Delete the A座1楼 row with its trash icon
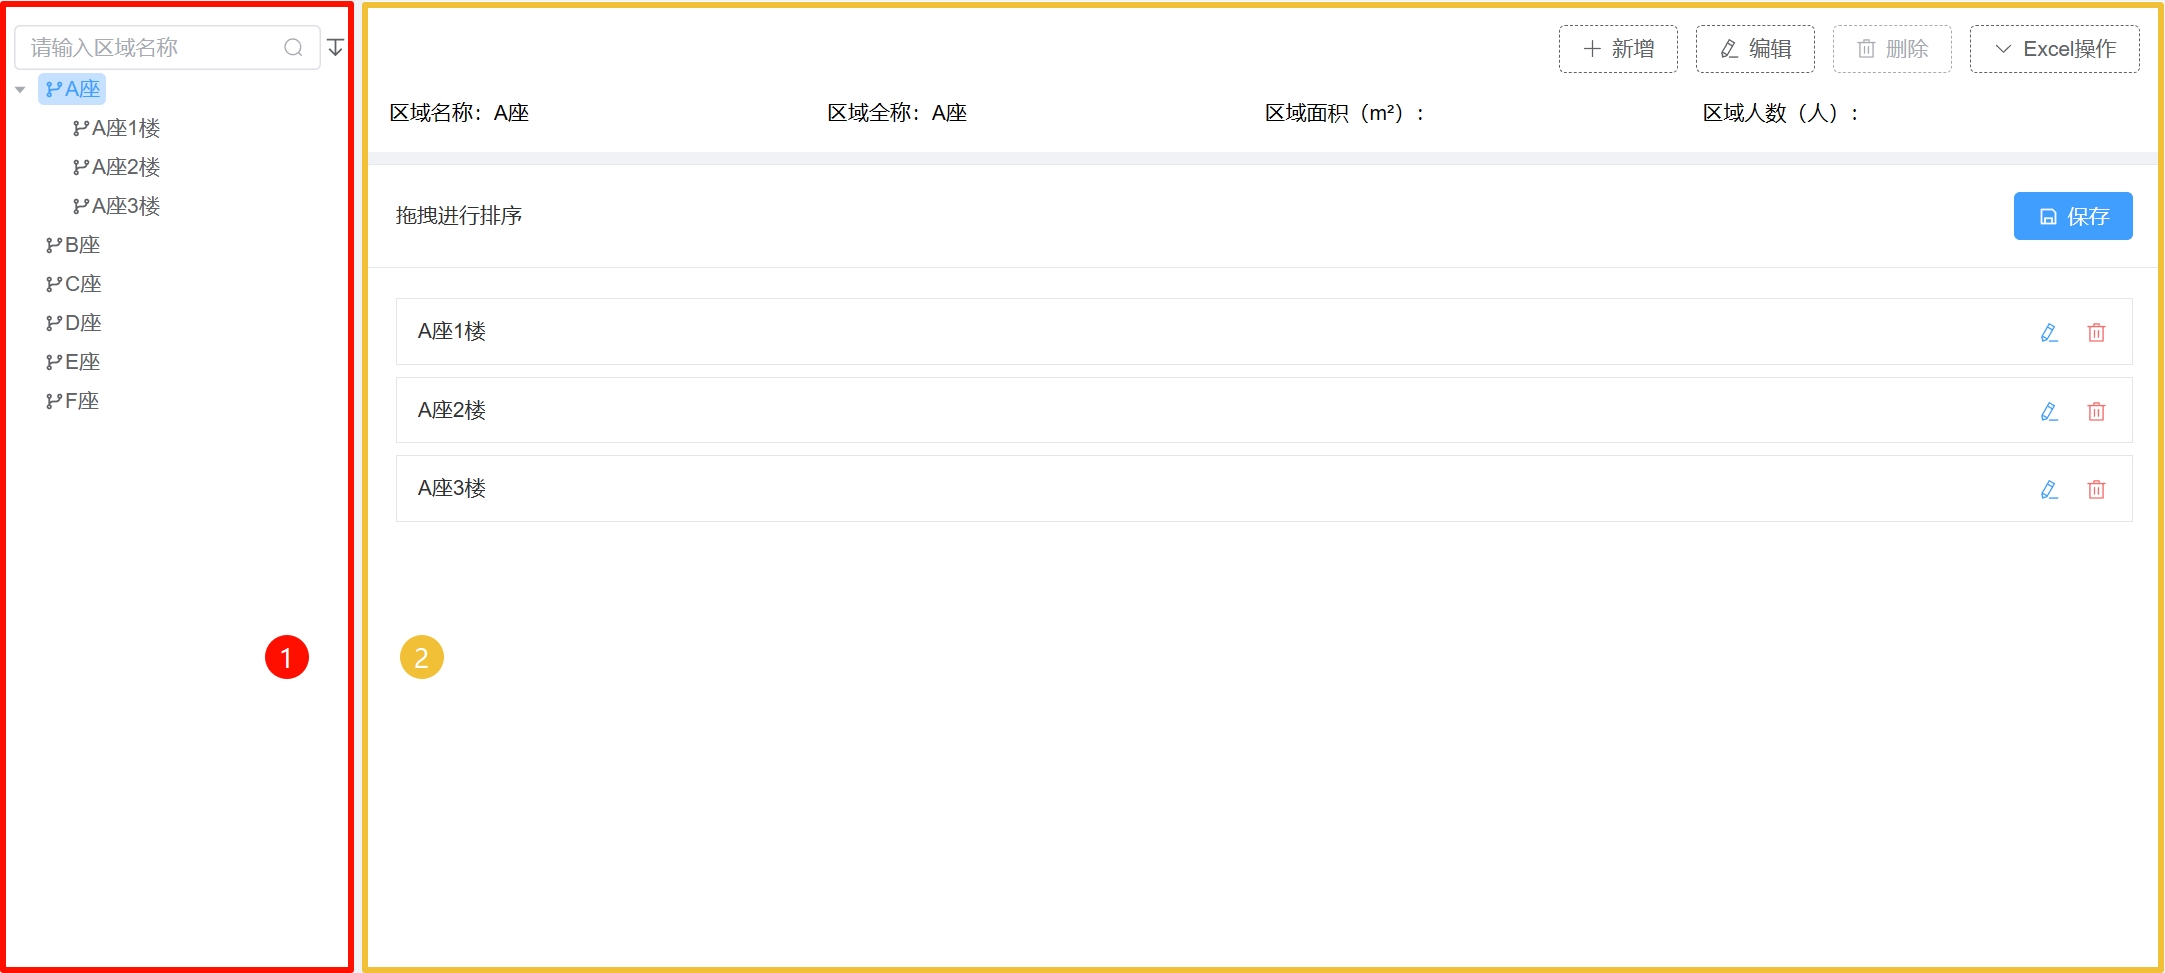Screen dimensions: 2165x973 pos(2097,332)
